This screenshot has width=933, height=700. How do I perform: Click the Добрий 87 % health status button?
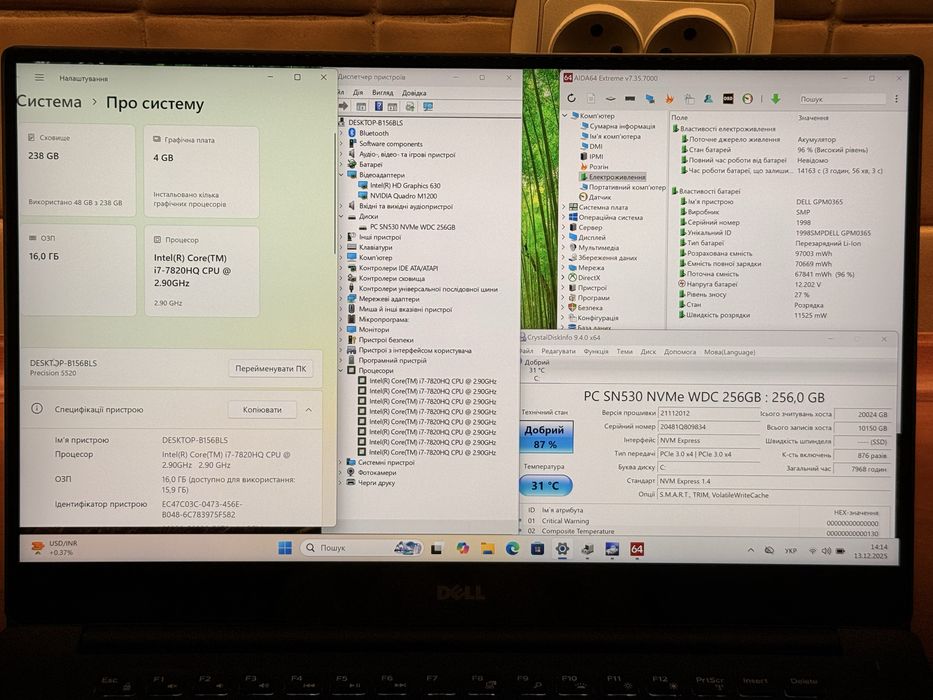pyautogui.click(x=544, y=437)
